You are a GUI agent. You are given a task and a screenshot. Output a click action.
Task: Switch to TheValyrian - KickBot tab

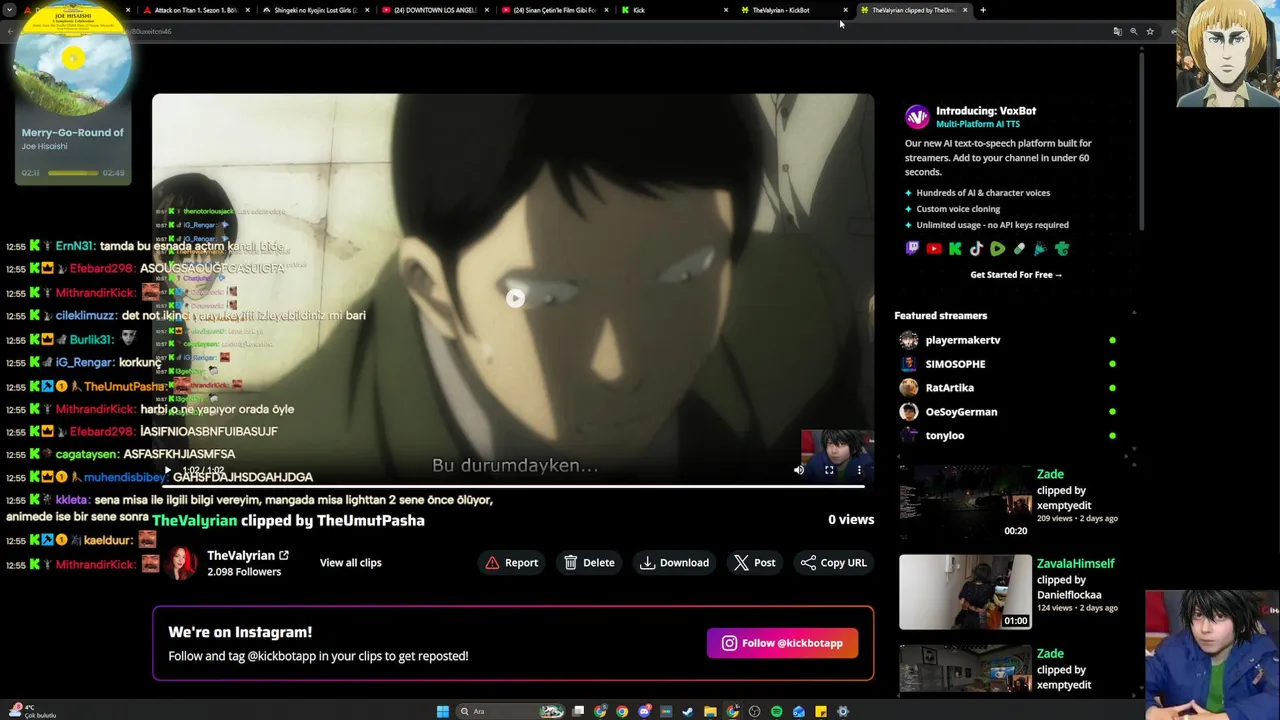795,10
